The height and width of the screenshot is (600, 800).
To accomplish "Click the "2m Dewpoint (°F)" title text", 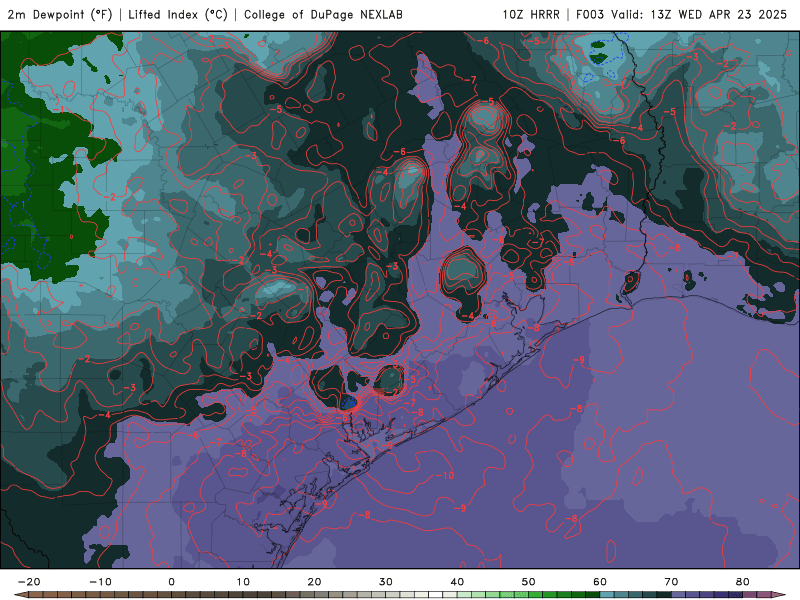I will click(60, 15).
